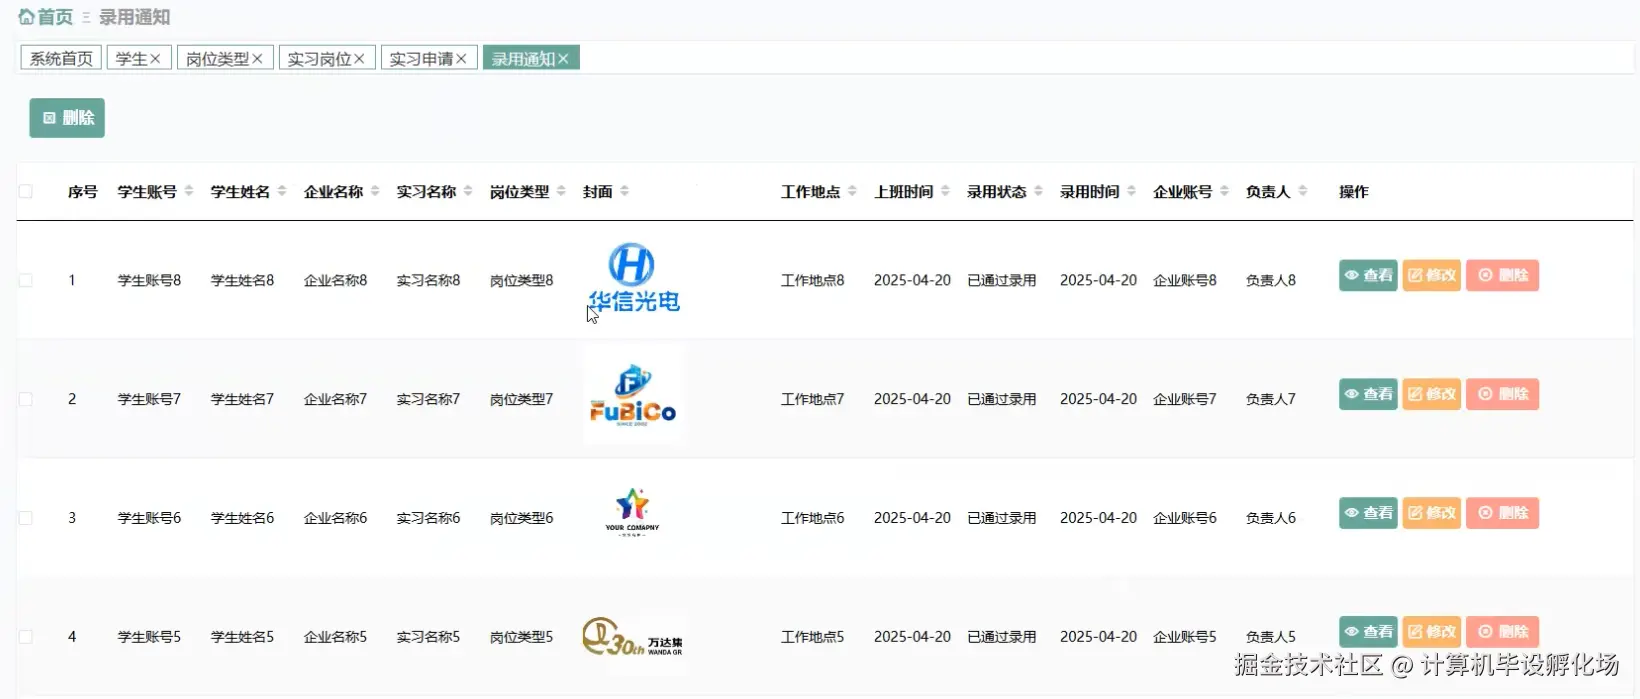Edit record for 学生账号7
This screenshot has height=699, width=1640.
[x=1431, y=394]
